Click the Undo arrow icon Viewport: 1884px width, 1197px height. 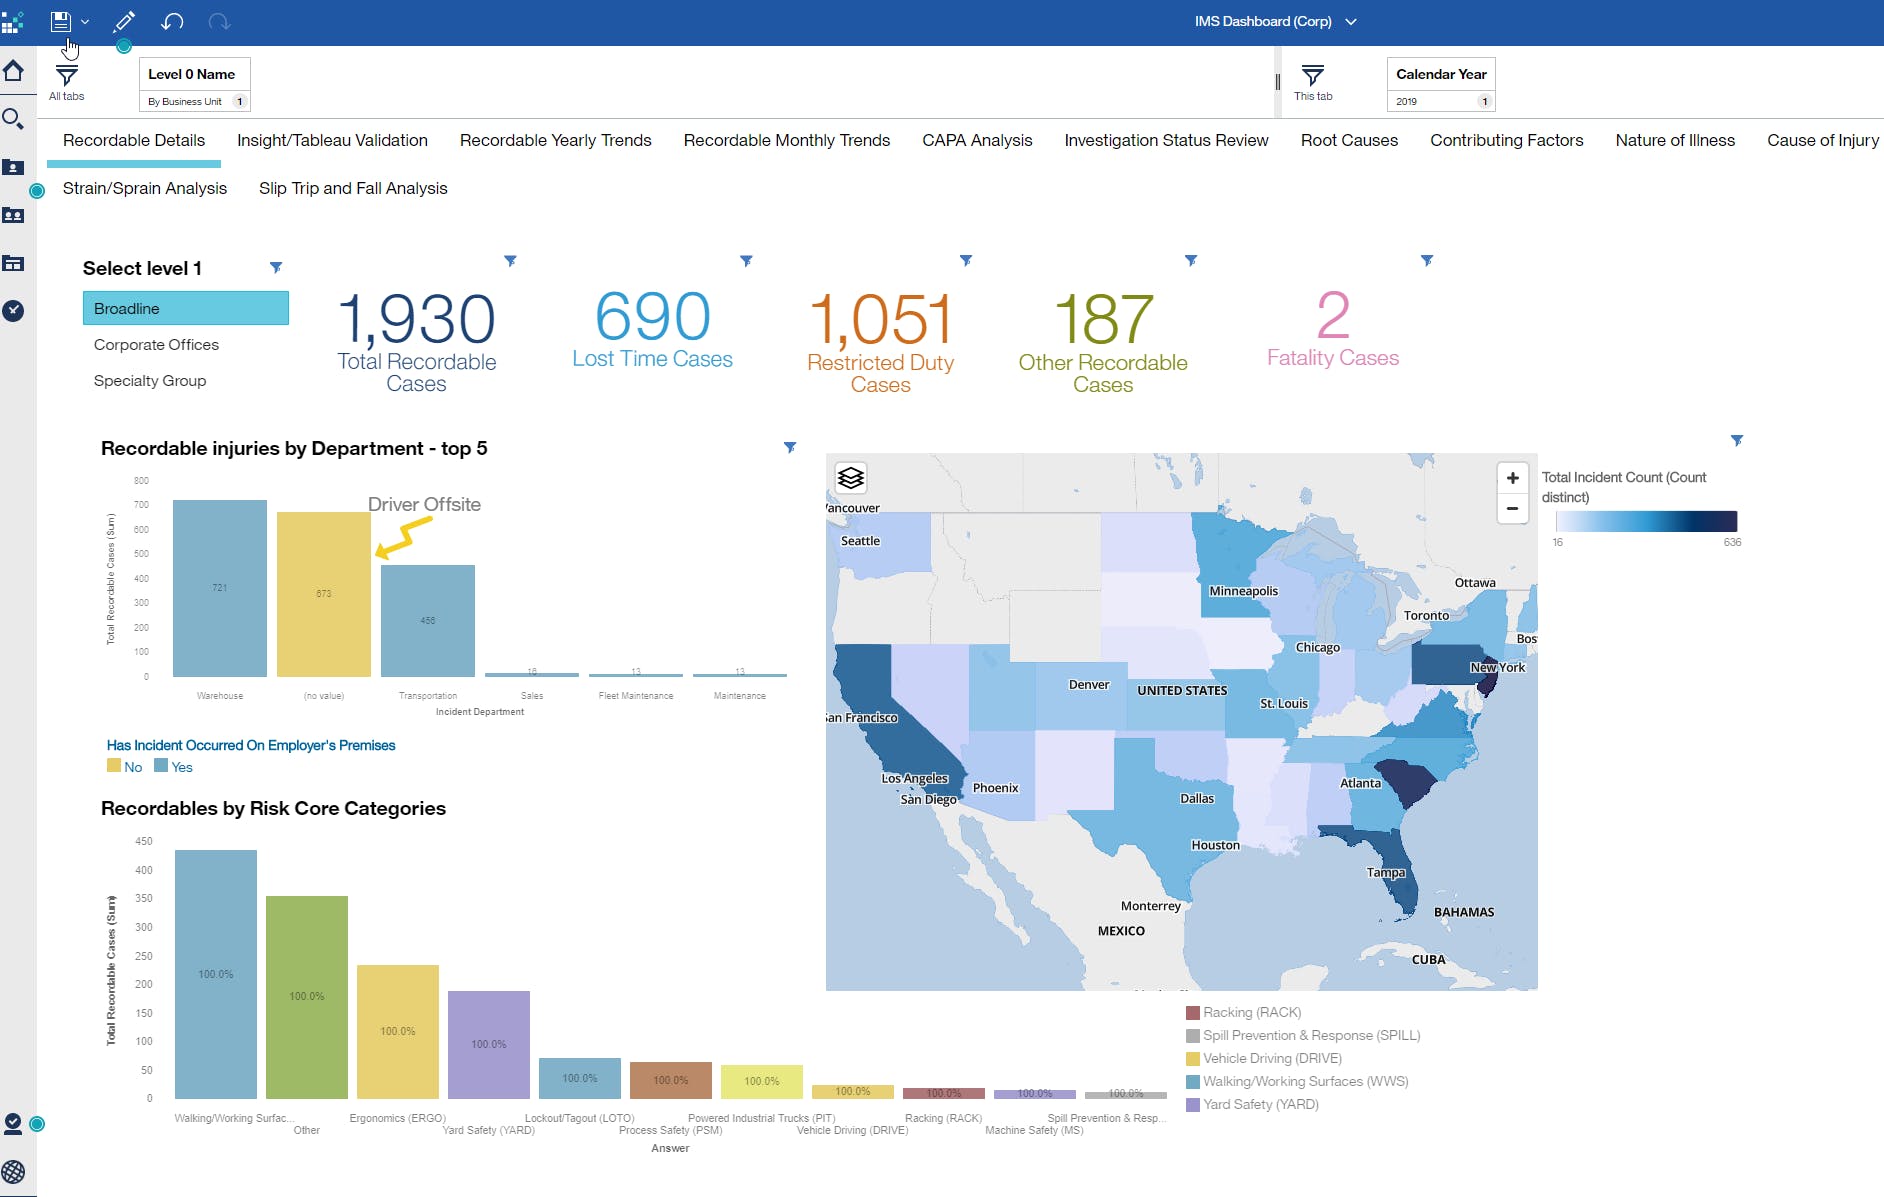tap(172, 21)
